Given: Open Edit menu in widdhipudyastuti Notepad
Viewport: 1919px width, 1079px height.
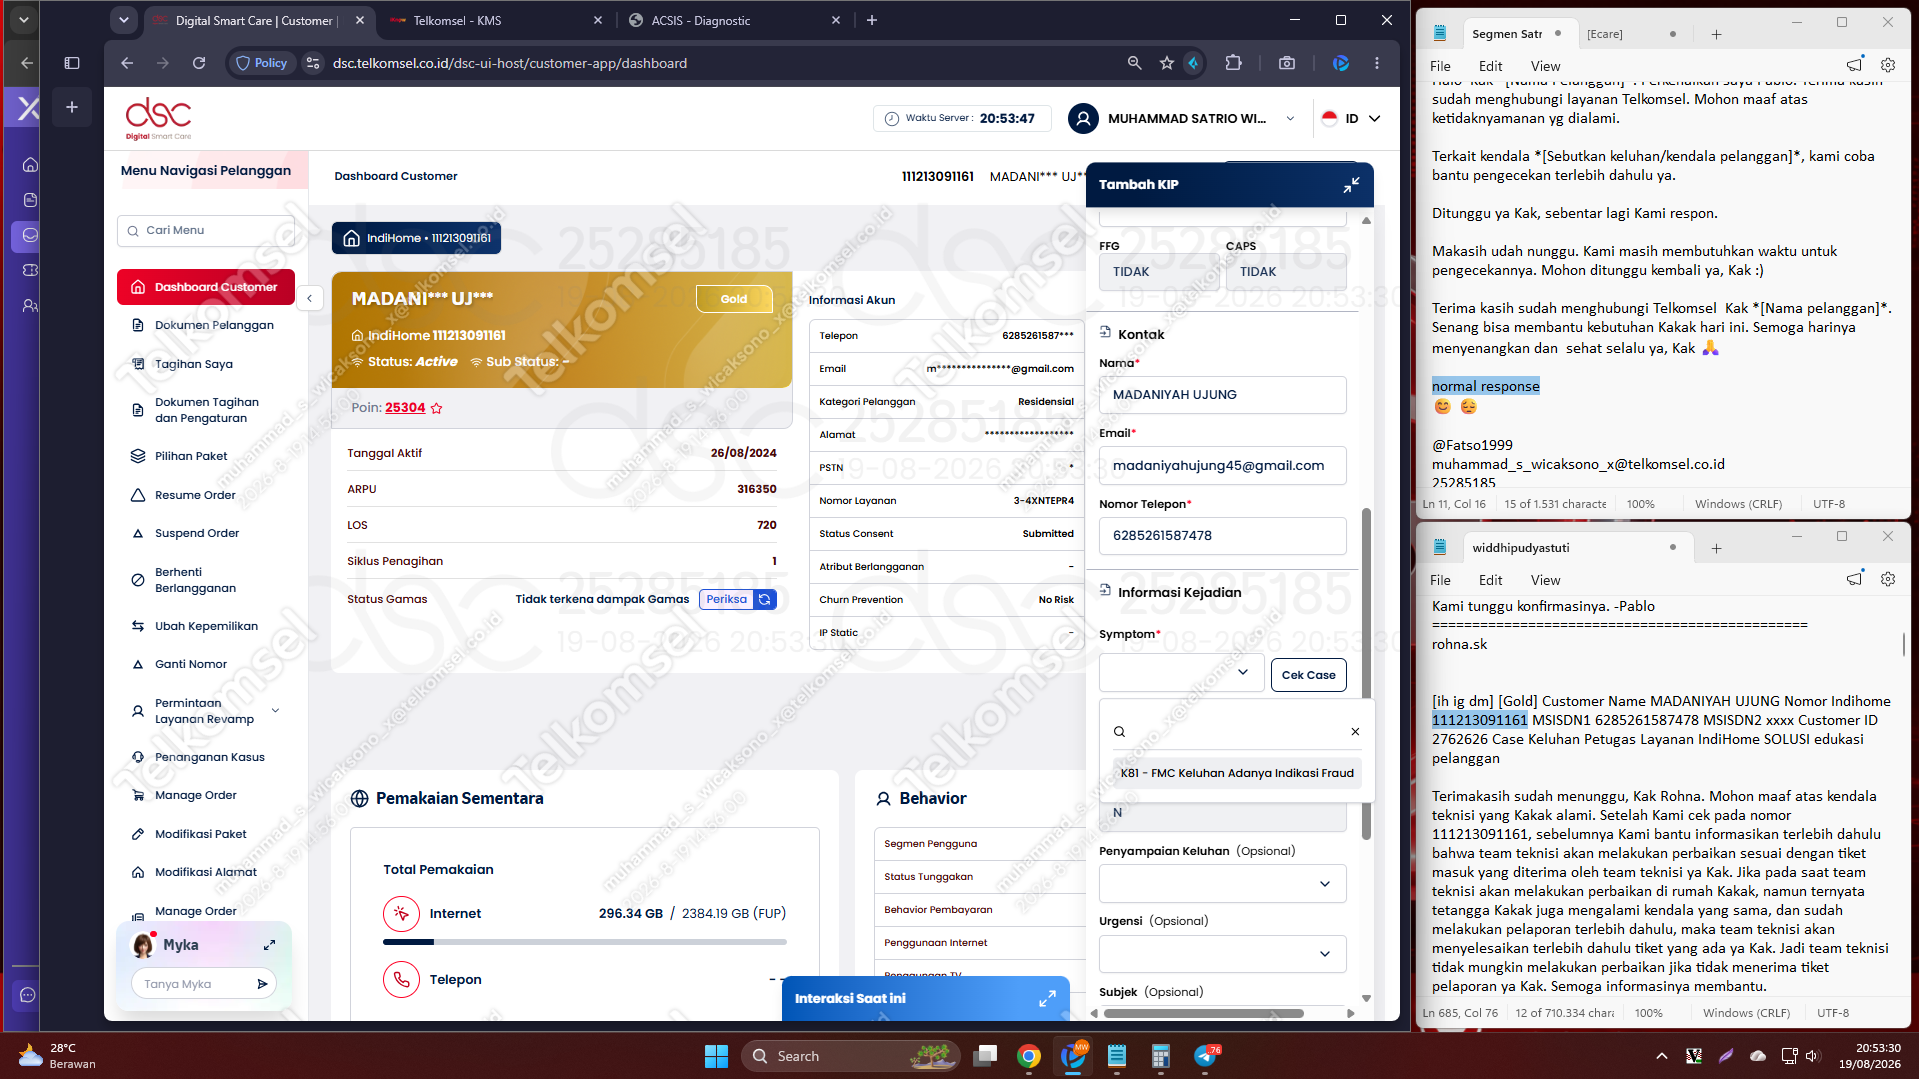Looking at the screenshot, I should 1490,580.
